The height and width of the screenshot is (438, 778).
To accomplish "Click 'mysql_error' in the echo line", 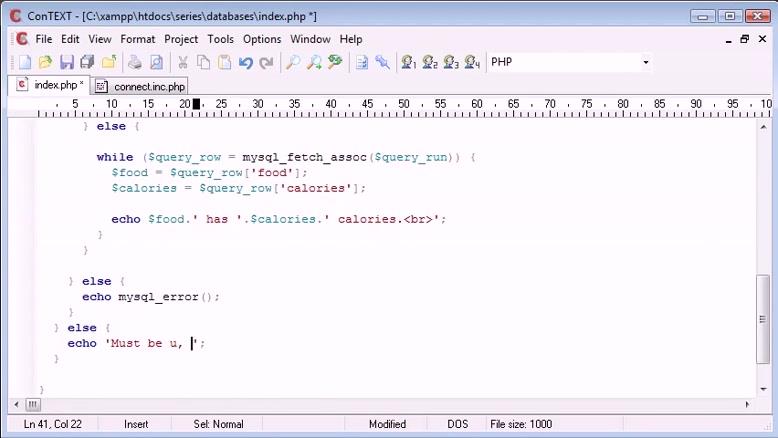I will click(158, 297).
